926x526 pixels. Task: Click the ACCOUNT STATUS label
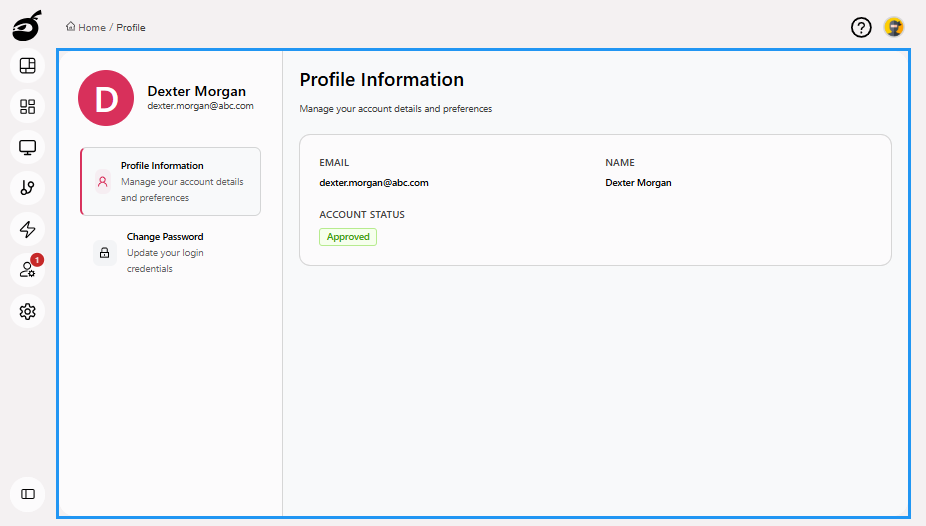tap(362, 214)
